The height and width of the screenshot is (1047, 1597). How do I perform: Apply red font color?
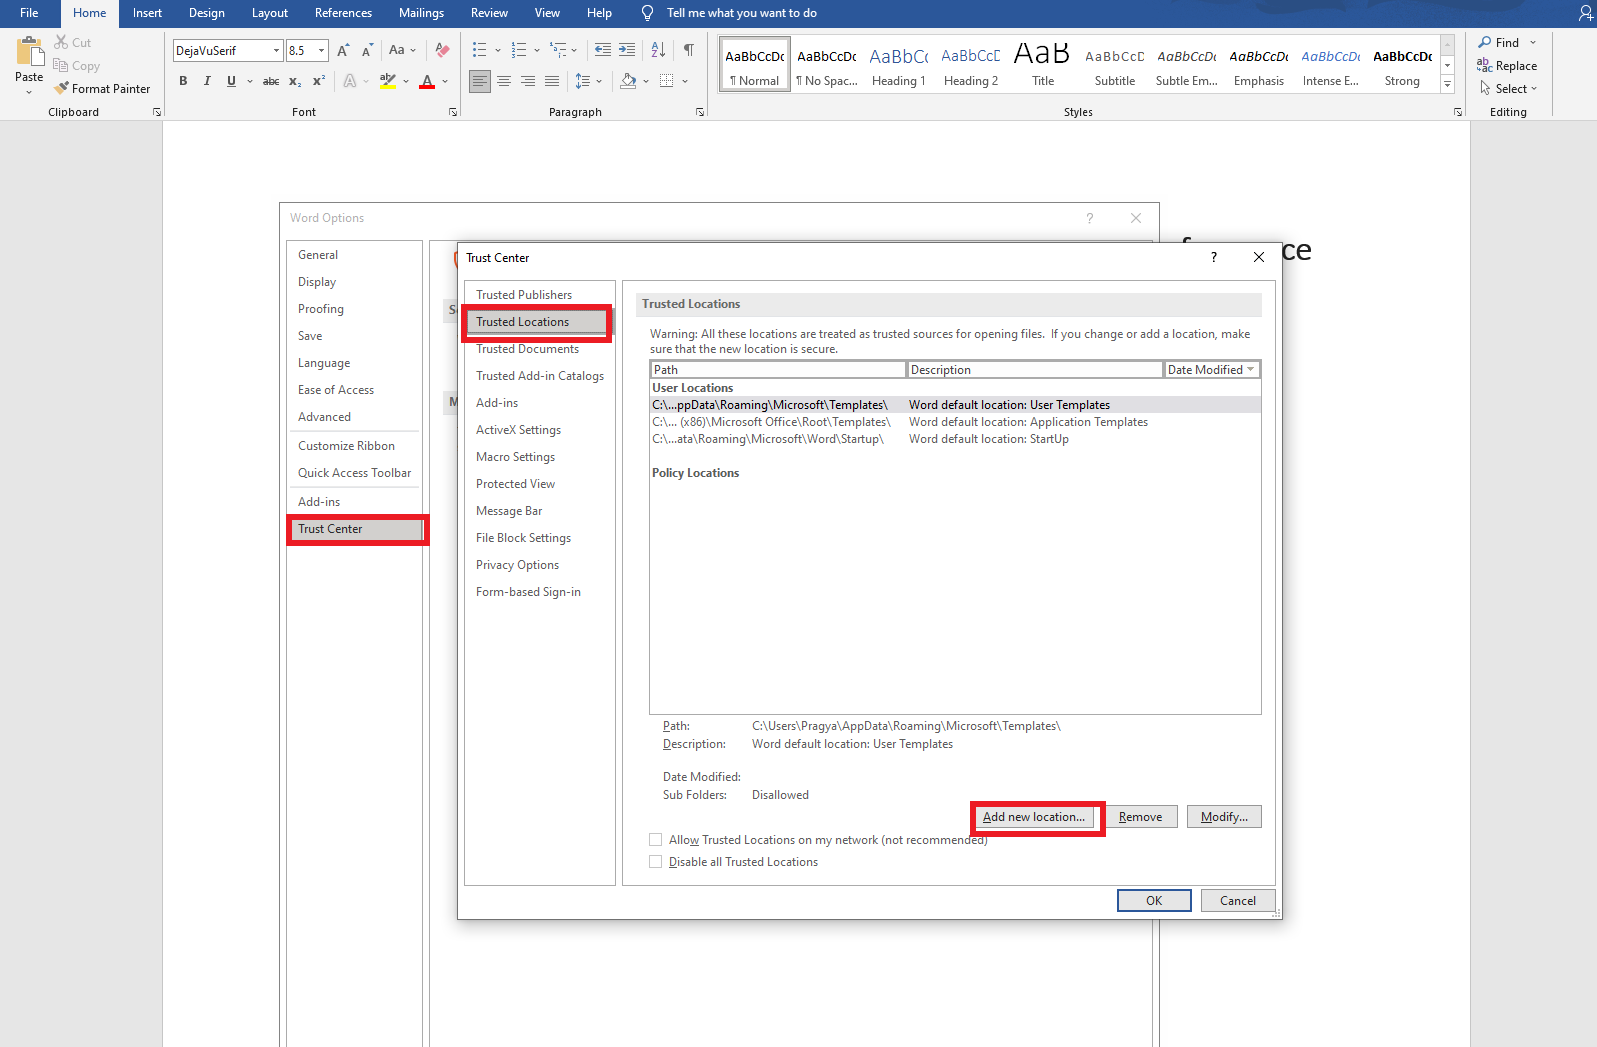(427, 81)
